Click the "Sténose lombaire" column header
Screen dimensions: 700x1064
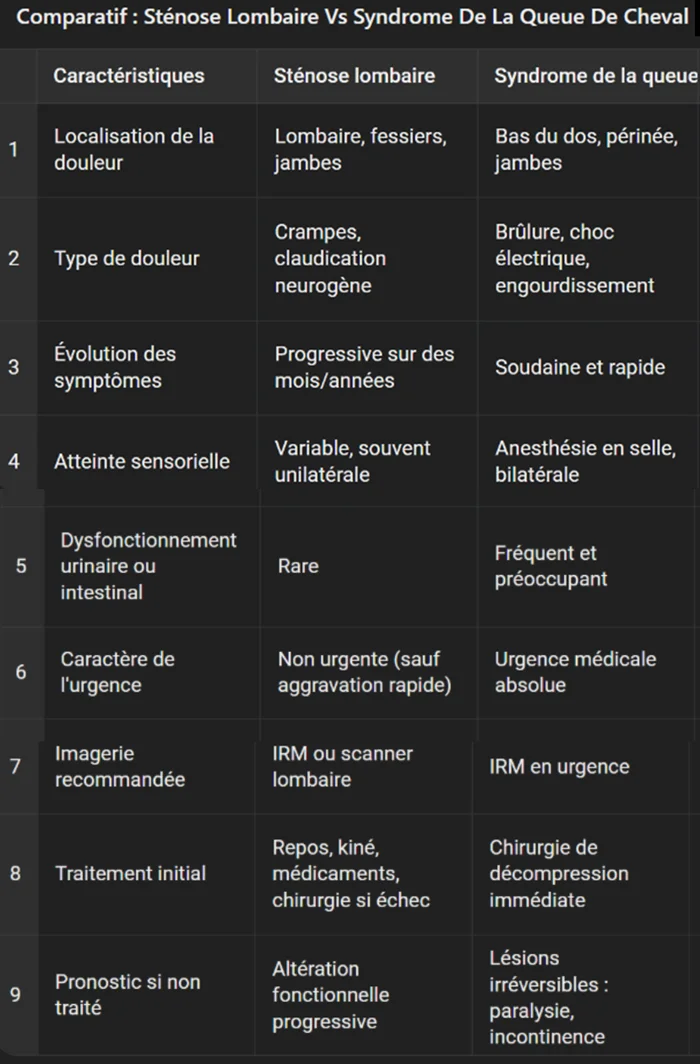354,76
